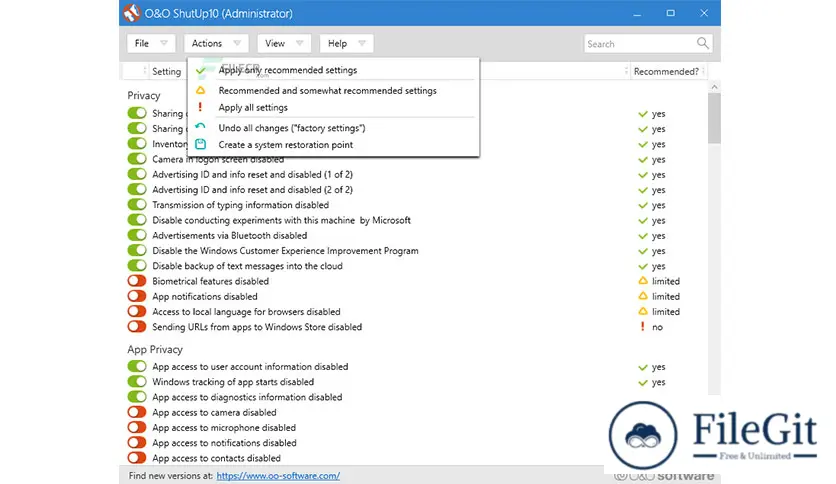This screenshot has width=836, height=484.
Task: Toggle Advertising ID reset and disabled (1 of 2)
Action: (x=137, y=174)
